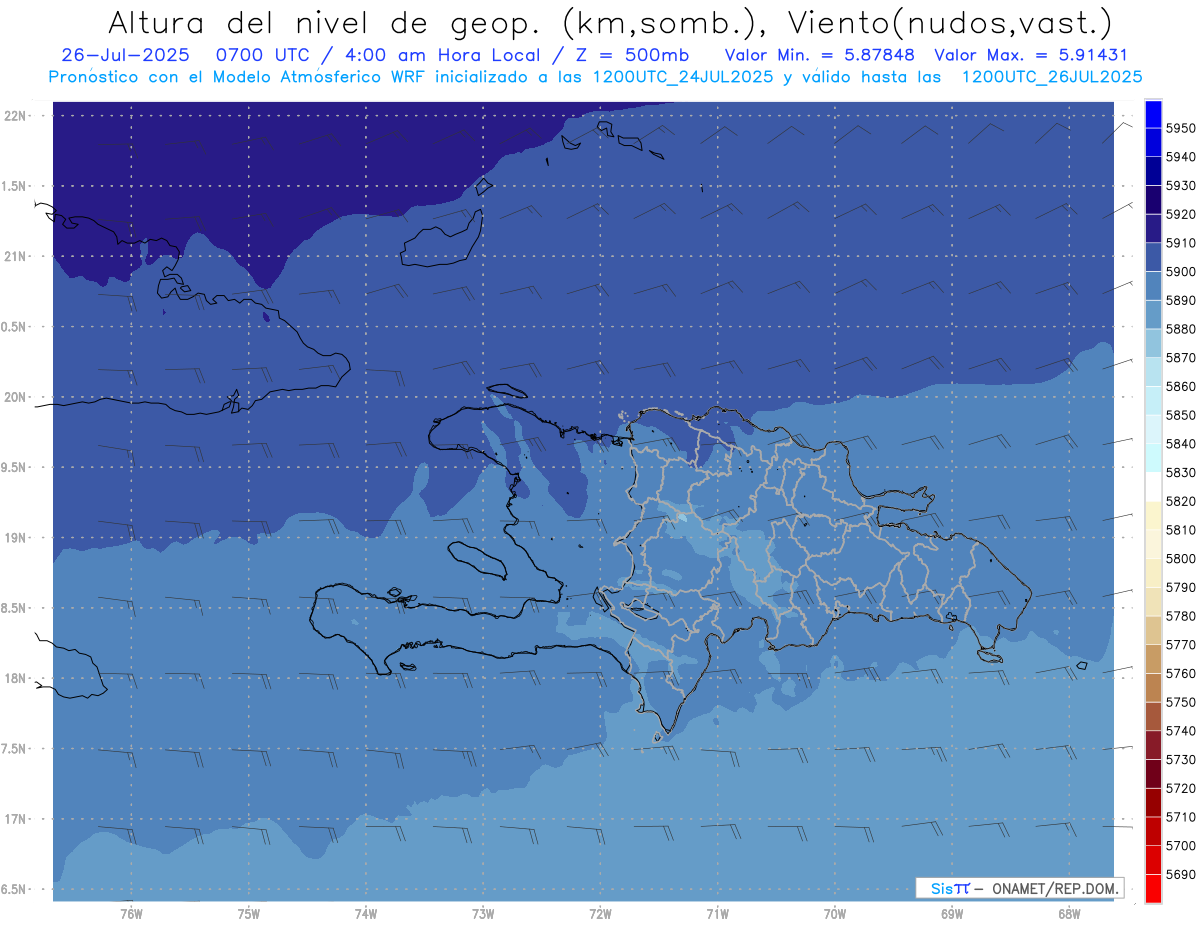Click the '20N' latitude label
The image size is (1200, 927).
pyautogui.click(x=16, y=397)
